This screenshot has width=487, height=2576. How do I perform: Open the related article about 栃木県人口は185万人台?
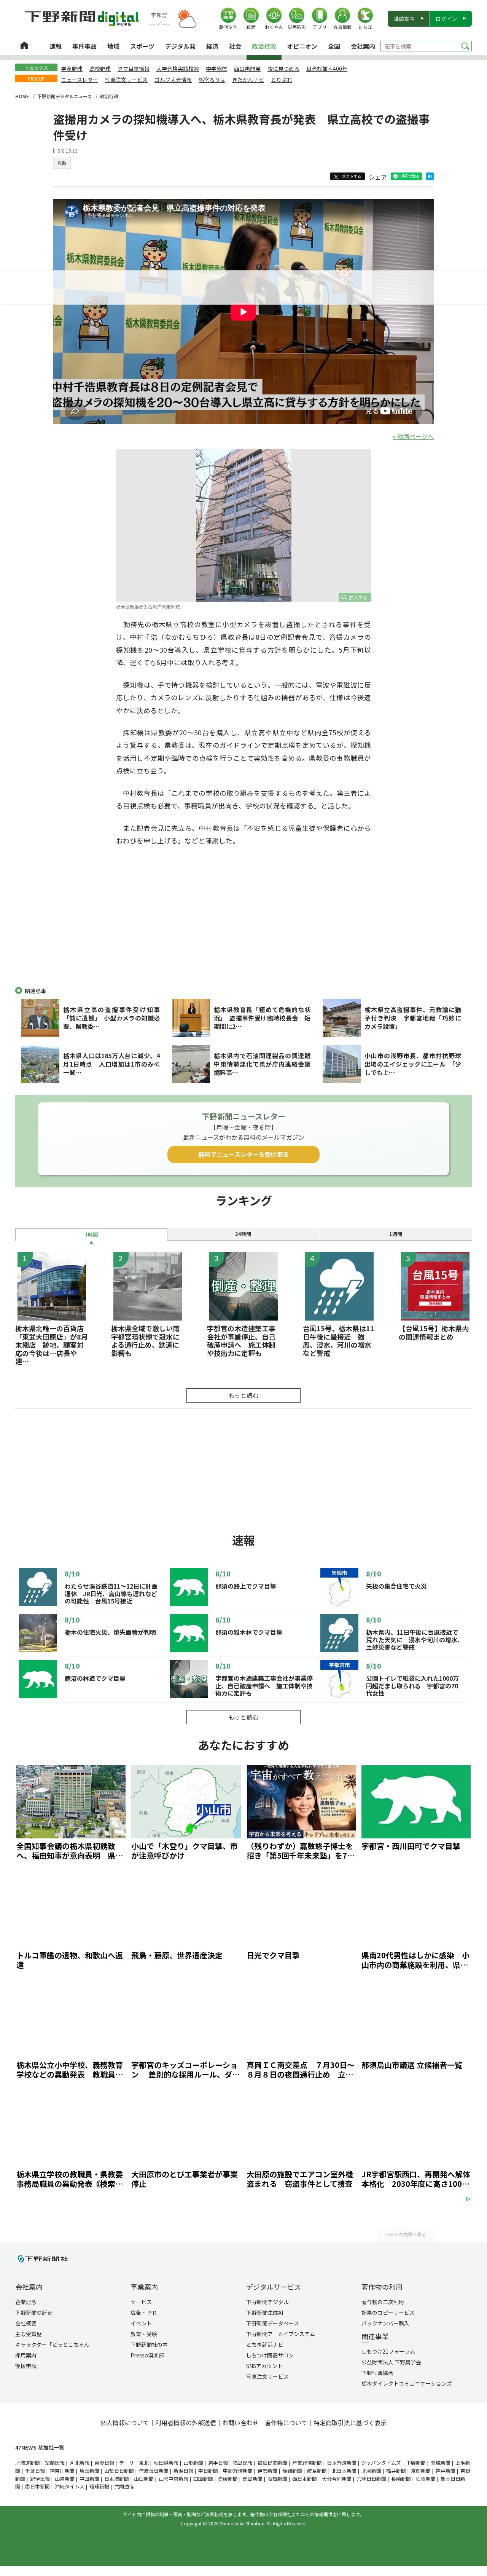pyautogui.click(x=112, y=1064)
